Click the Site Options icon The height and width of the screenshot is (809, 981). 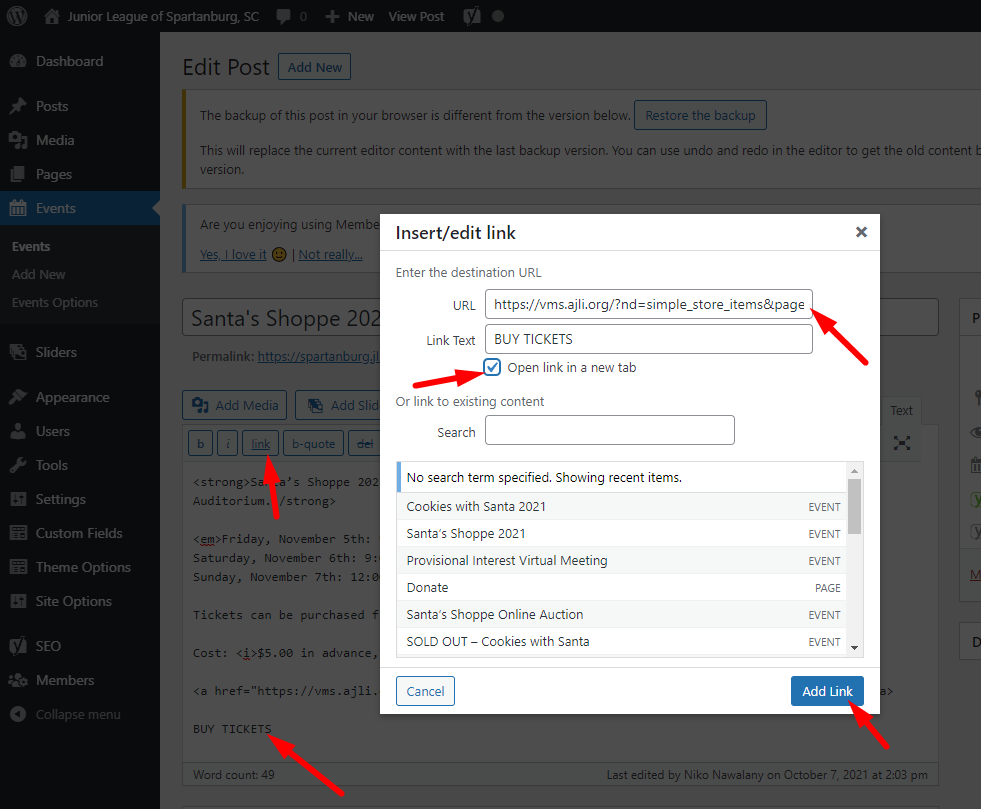[18, 601]
